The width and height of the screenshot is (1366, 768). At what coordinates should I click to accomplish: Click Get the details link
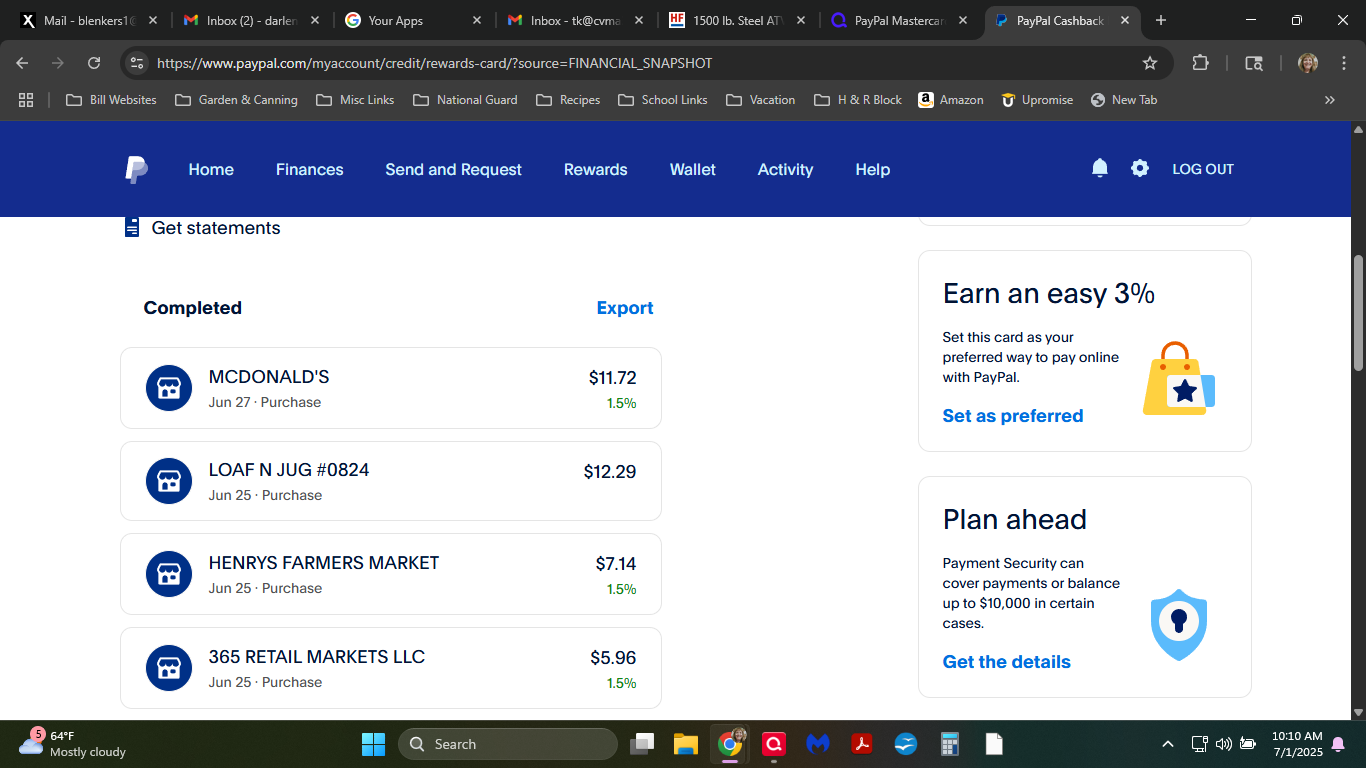pos(1007,662)
